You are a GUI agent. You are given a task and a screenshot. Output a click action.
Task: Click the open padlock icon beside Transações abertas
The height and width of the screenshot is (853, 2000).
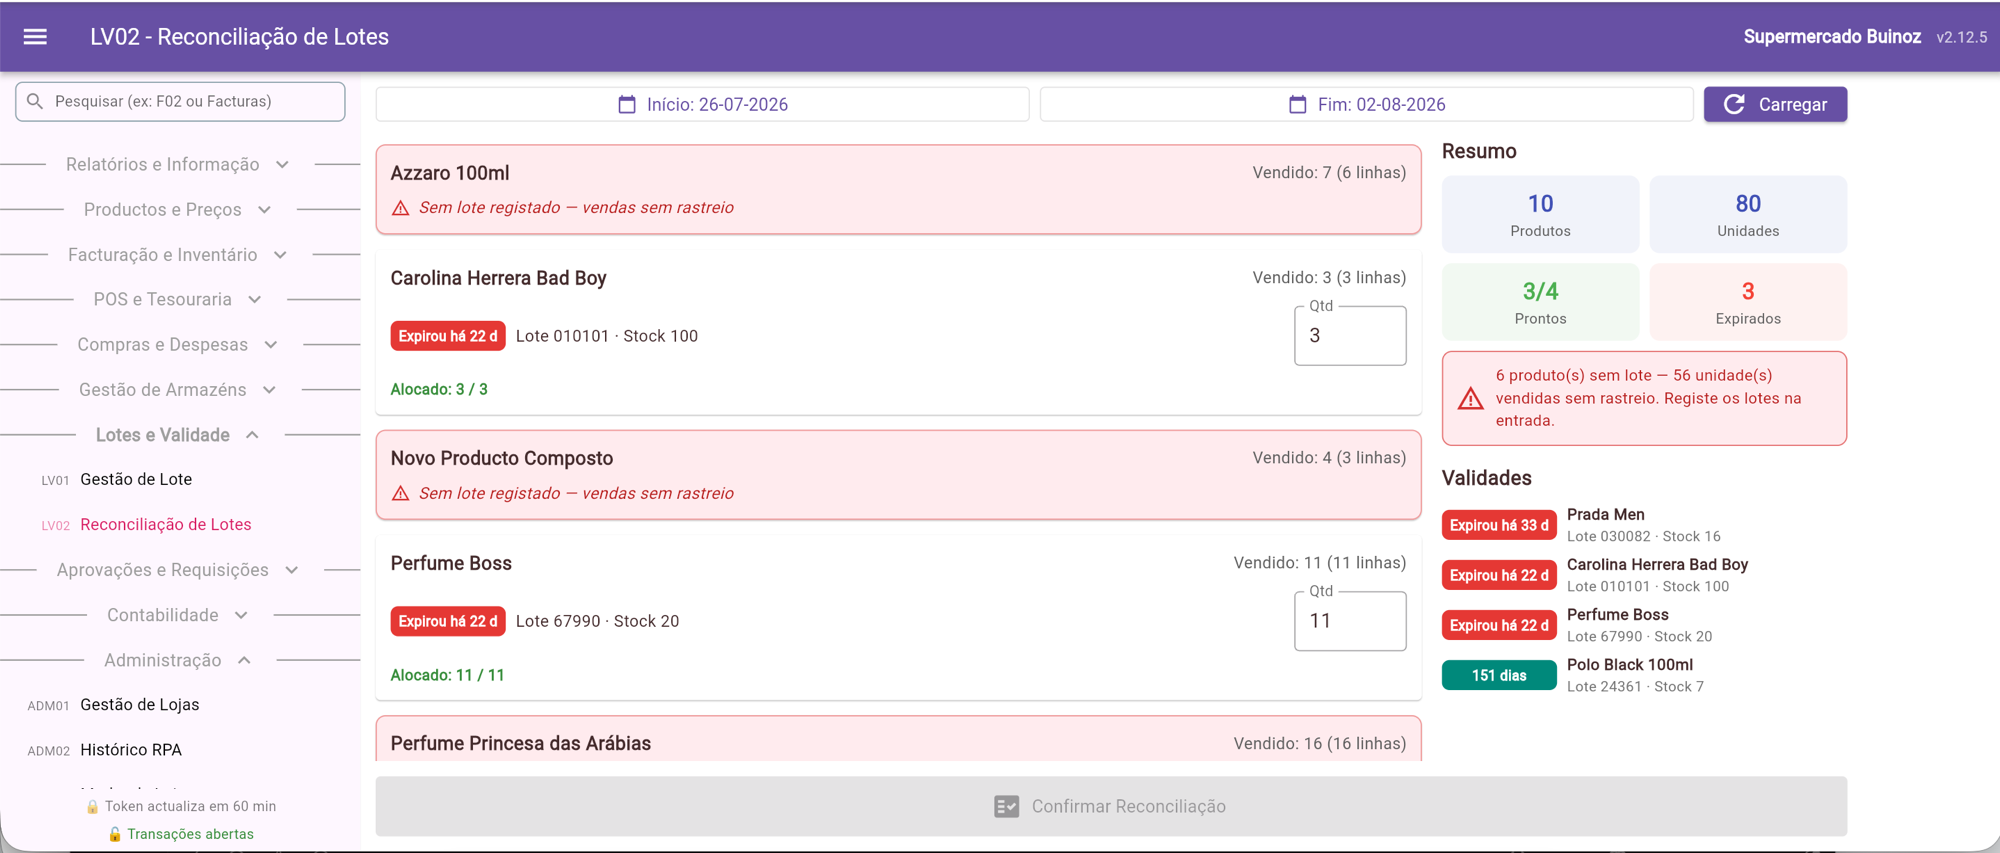click(115, 834)
